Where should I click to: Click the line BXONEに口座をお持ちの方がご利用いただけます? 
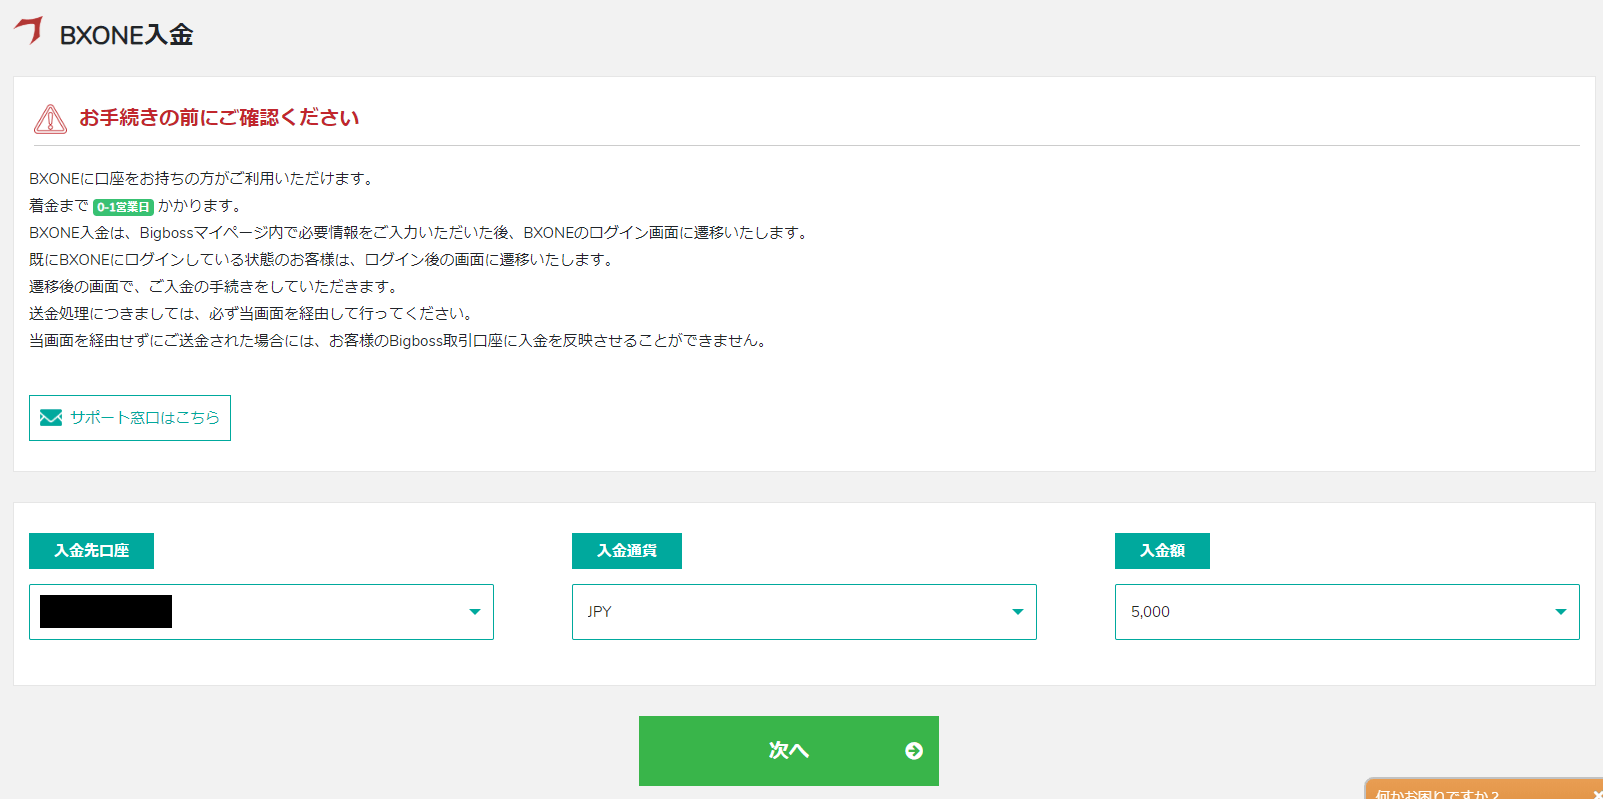tap(203, 179)
